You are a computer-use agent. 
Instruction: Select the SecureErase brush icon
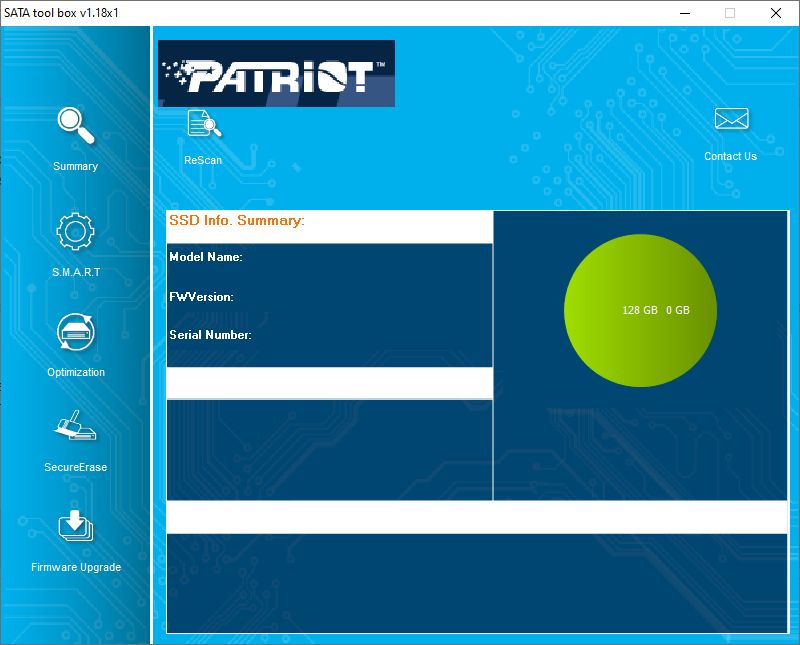point(76,425)
